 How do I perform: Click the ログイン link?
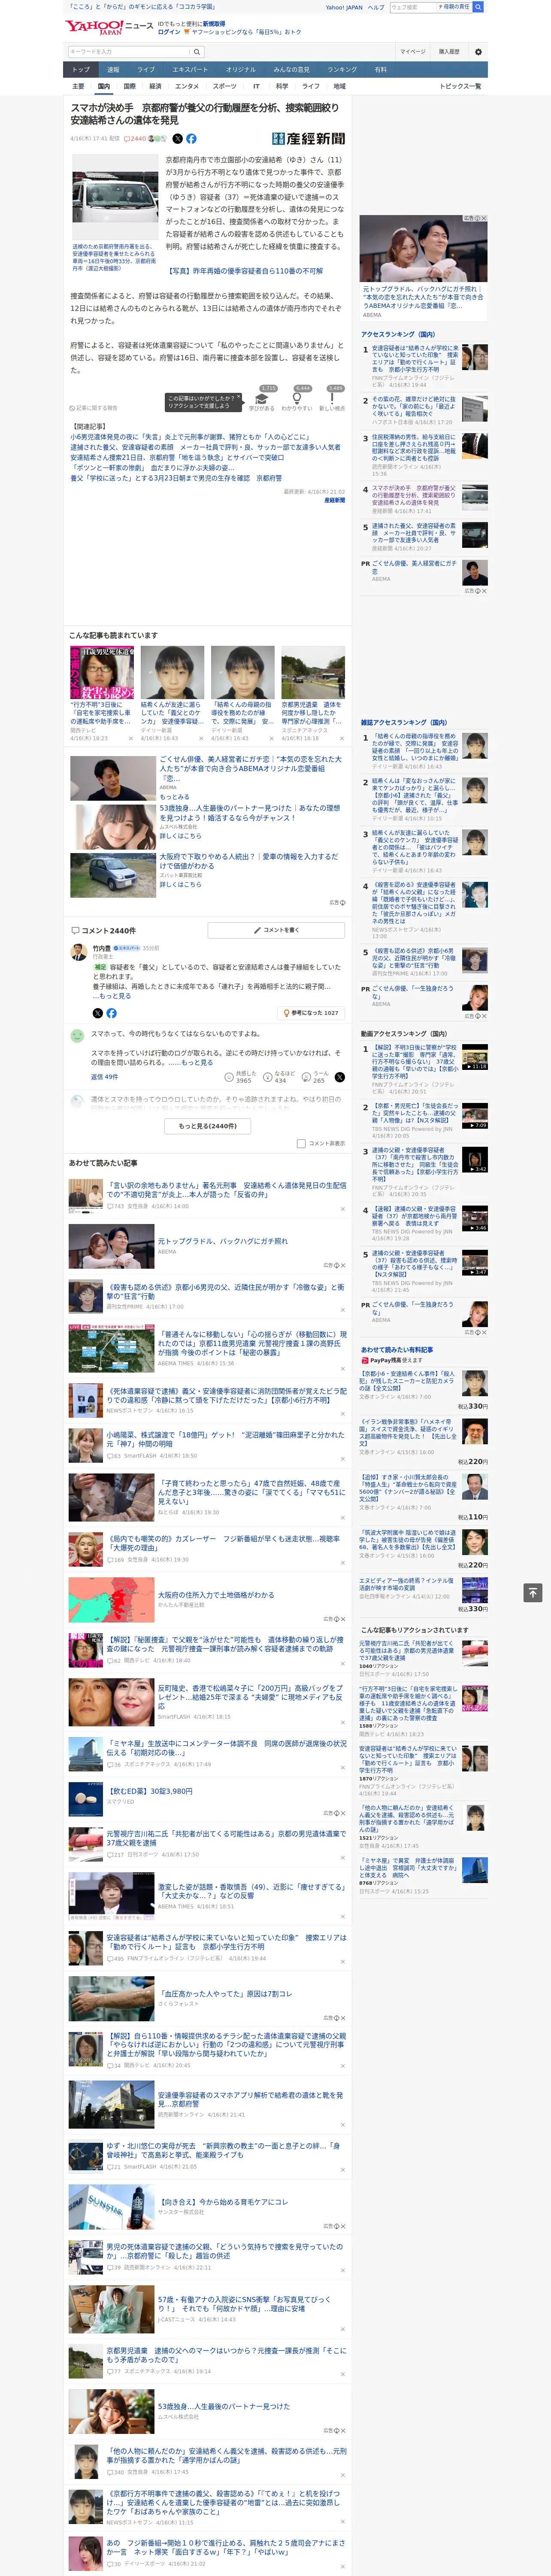click(169, 32)
